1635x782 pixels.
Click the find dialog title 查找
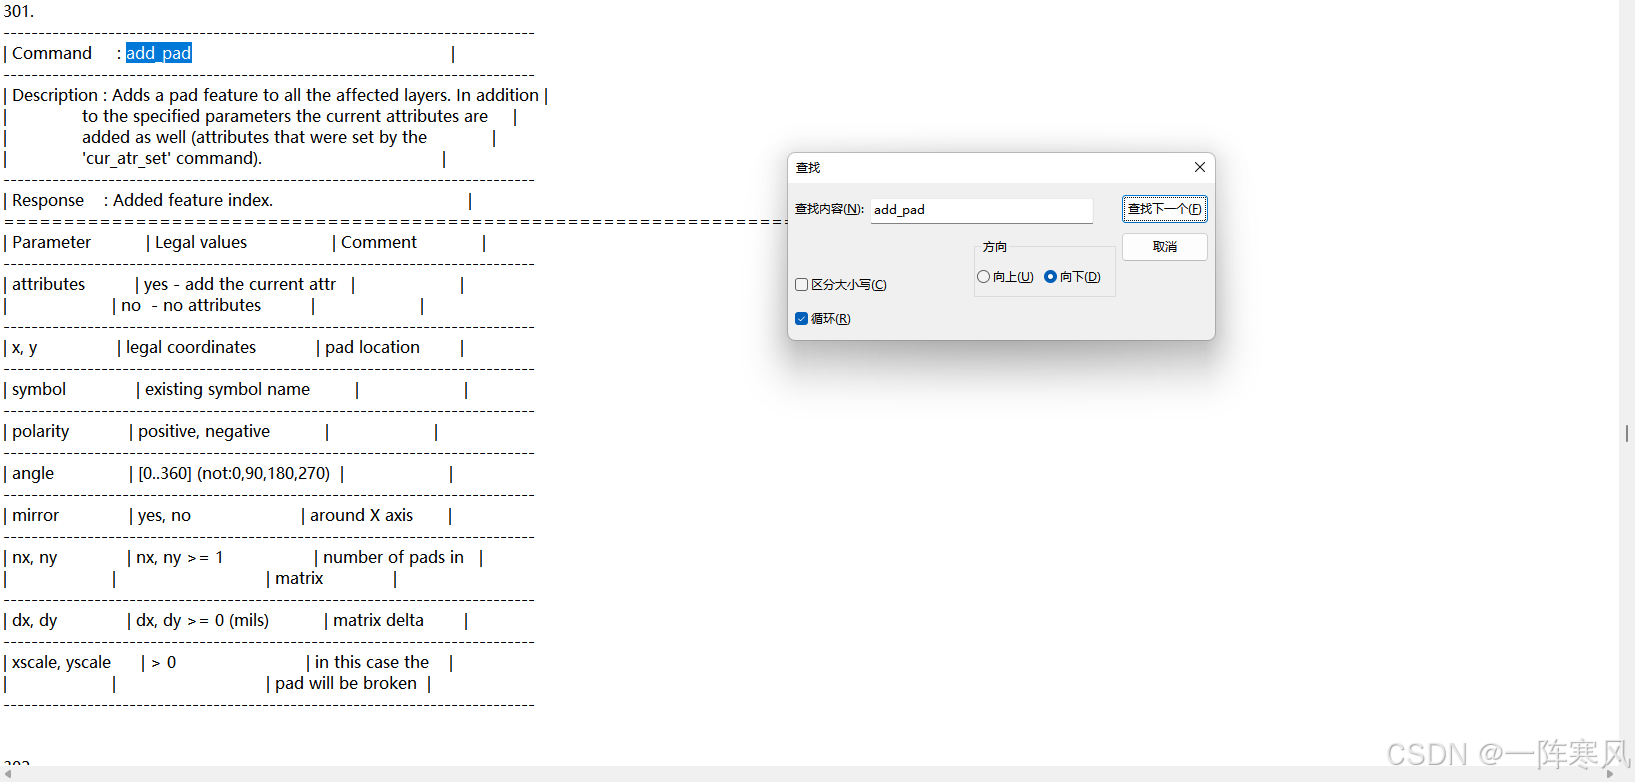coord(808,168)
